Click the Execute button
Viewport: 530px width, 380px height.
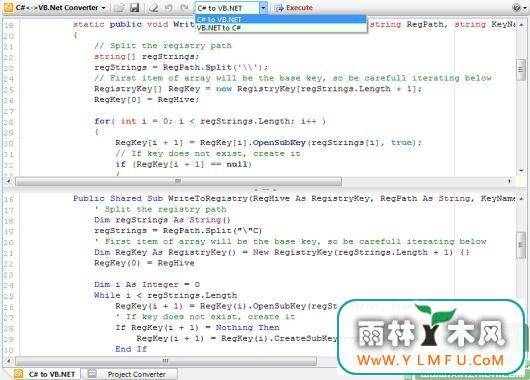[x=294, y=8]
